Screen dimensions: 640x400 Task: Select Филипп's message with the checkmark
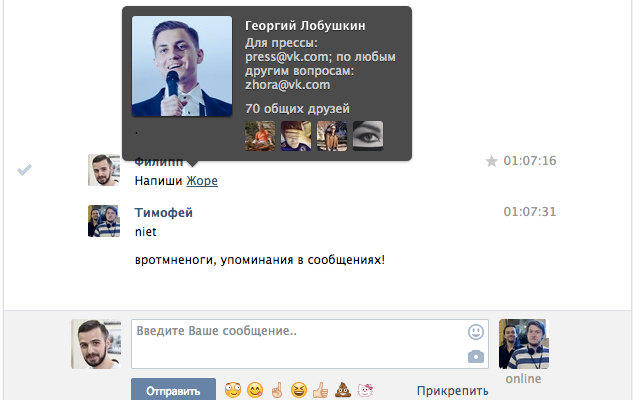pyautogui.click(x=24, y=169)
